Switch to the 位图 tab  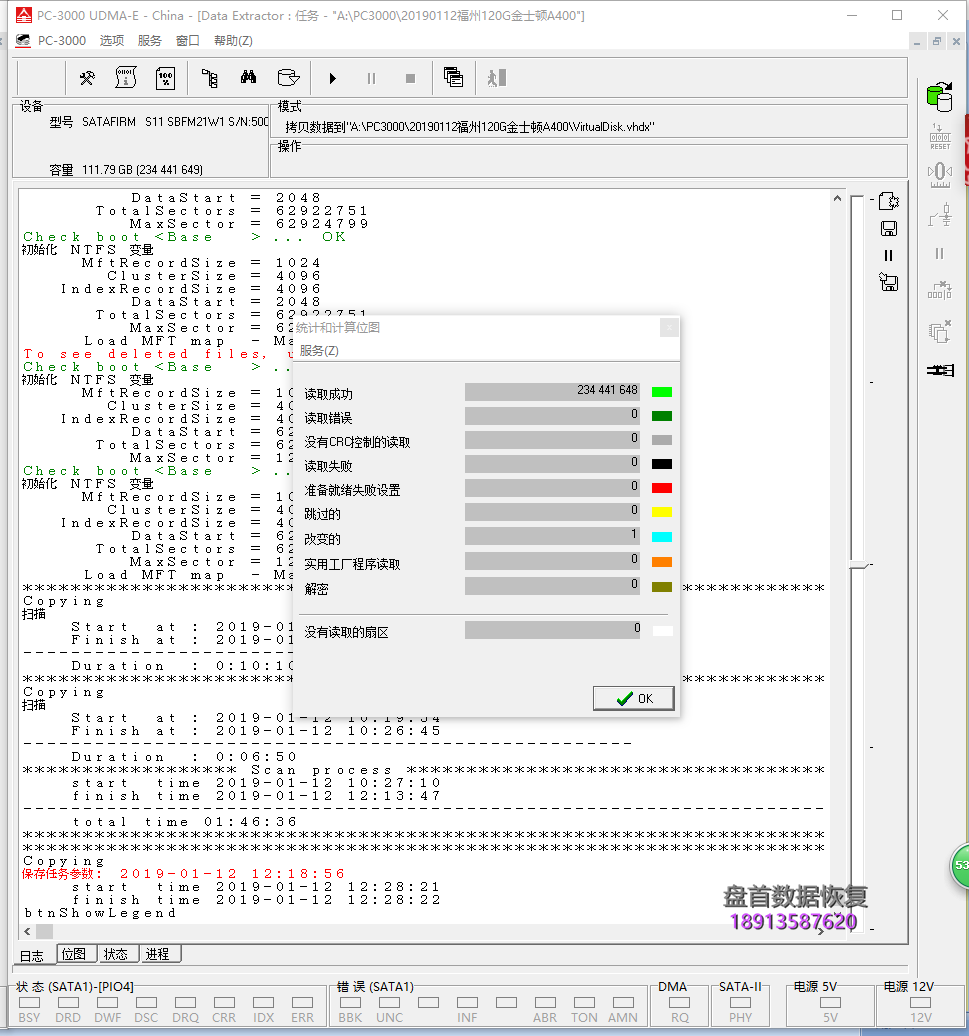pos(74,954)
